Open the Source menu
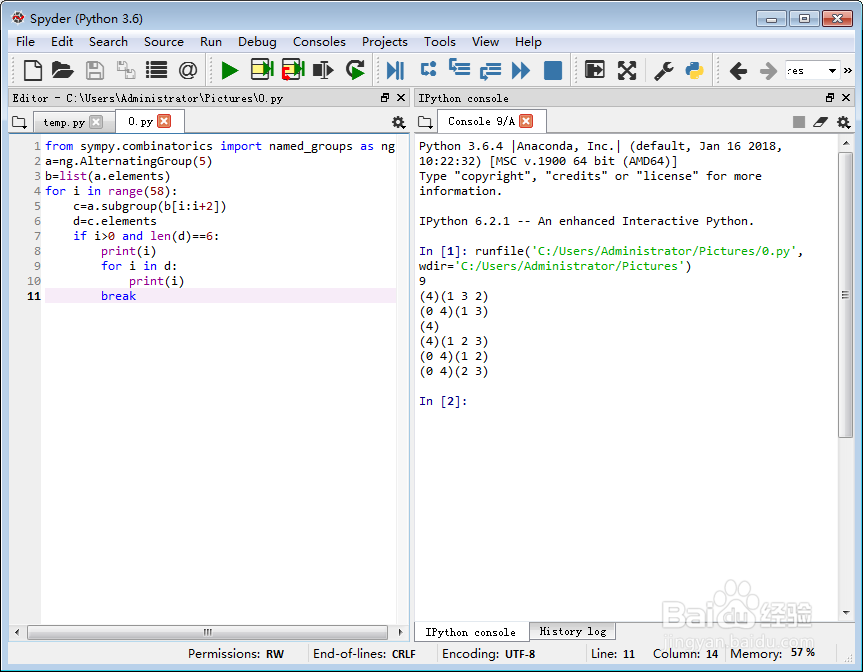 pyautogui.click(x=163, y=42)
